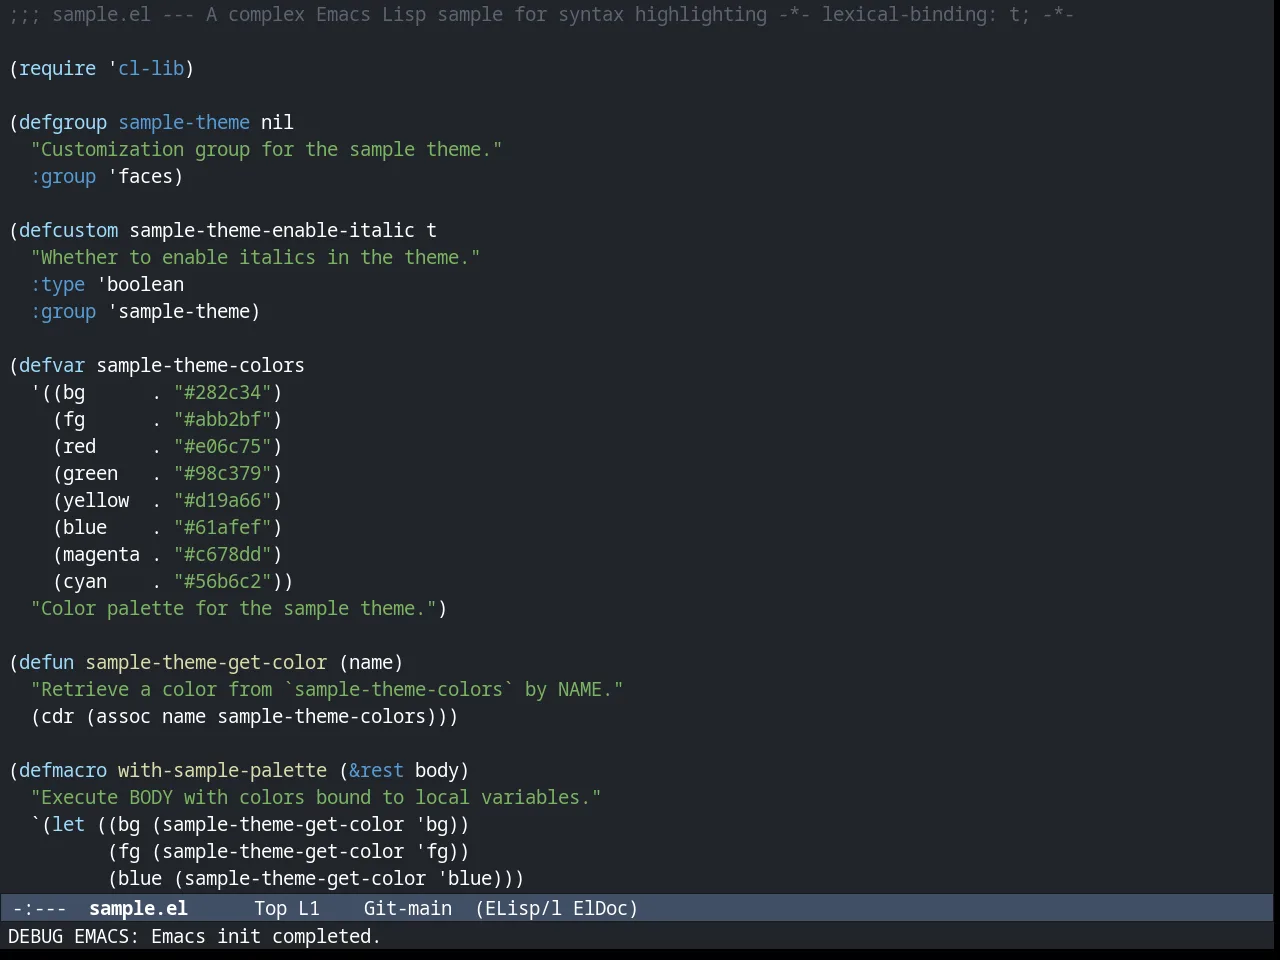The width and height of the screenshot is (1280, 960).
Task: Click 'sample-theme-enable-italic' variable name
Action: click(x=272, y=230)
